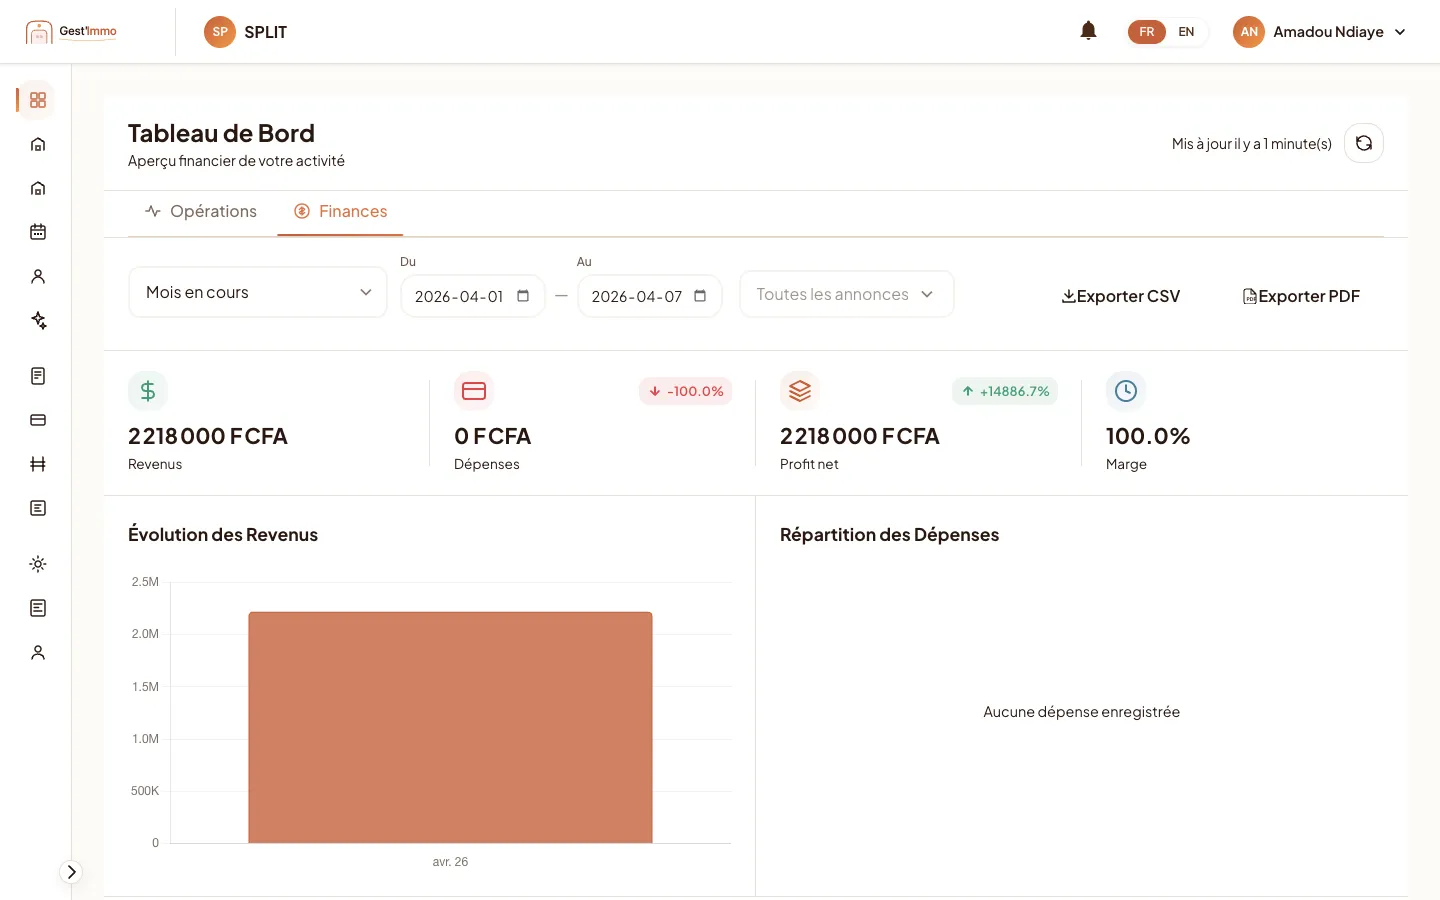Image resolution: width=1440 pixels, height=900 pixels.
Task: Click the Aucune dépense enregistrée message
Action: click(x=1082, y=712)
